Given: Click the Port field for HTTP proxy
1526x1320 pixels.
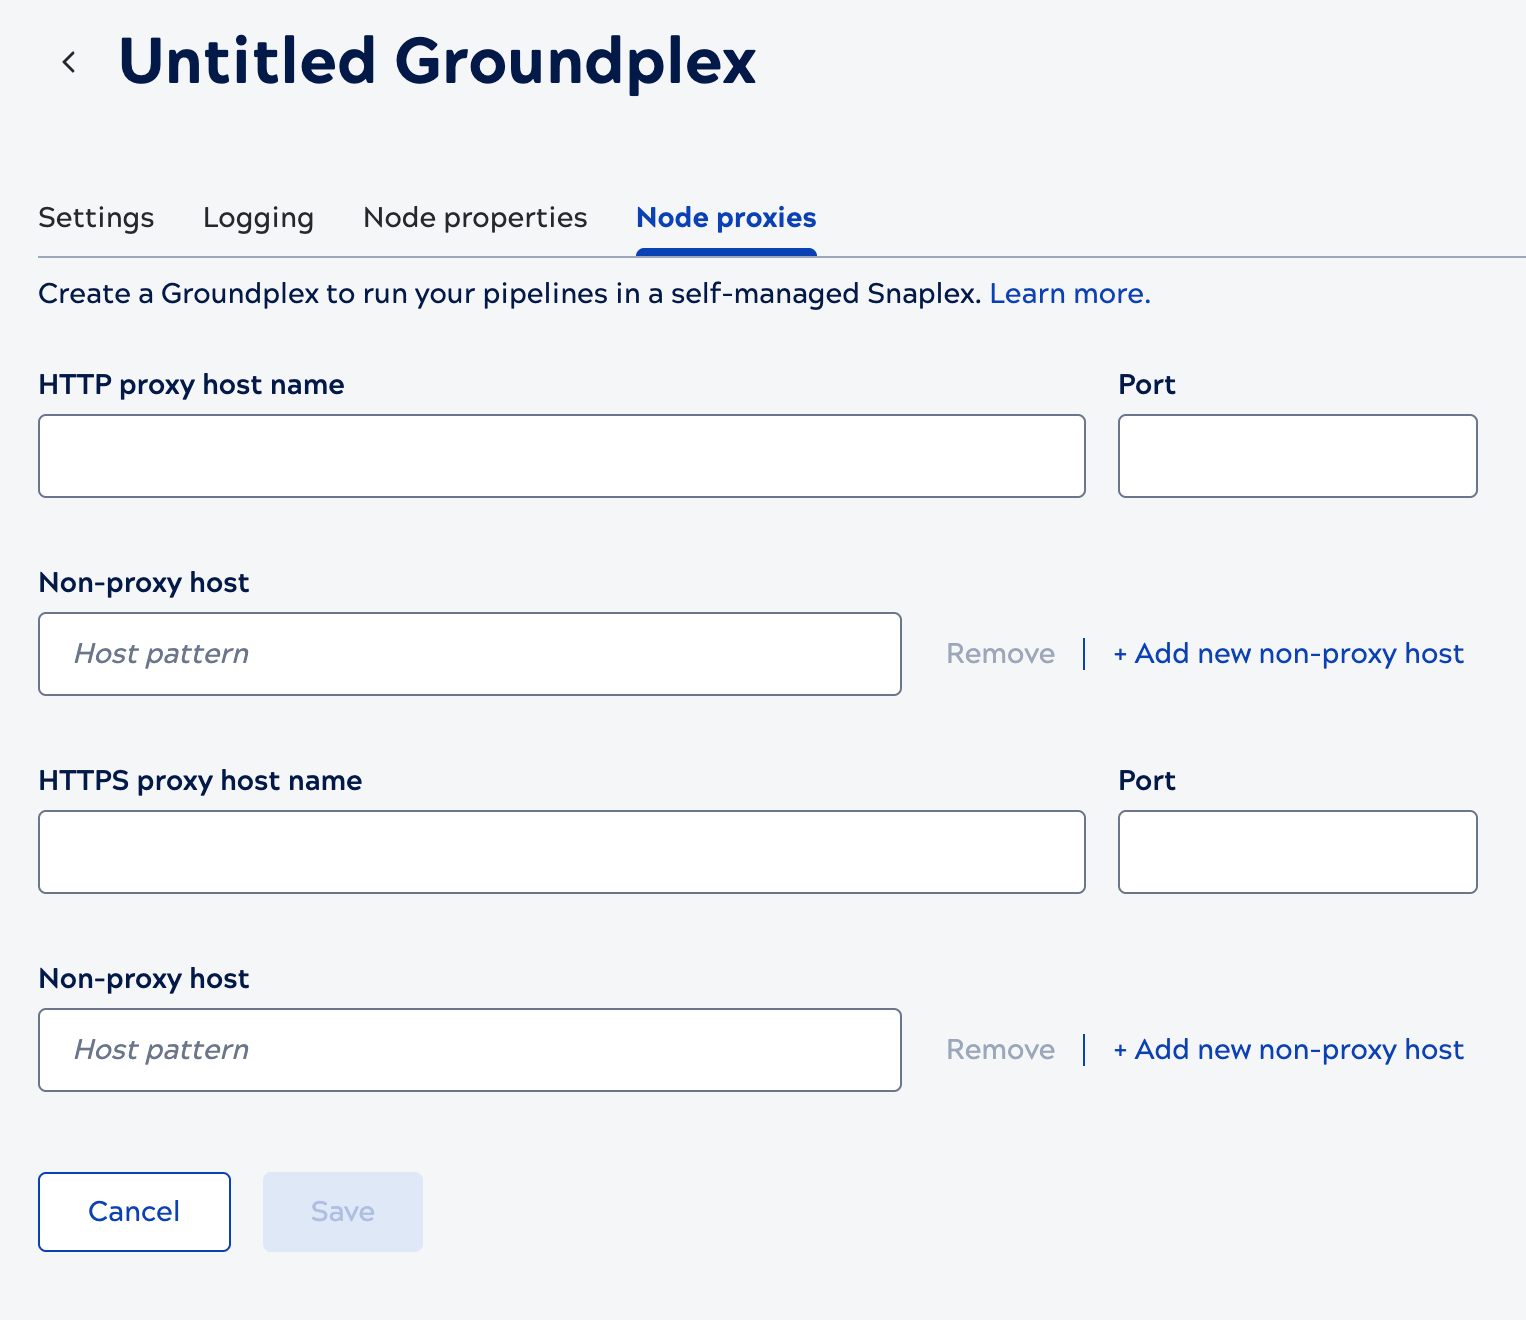Looking at the screenshot, I should point(1298,456).
